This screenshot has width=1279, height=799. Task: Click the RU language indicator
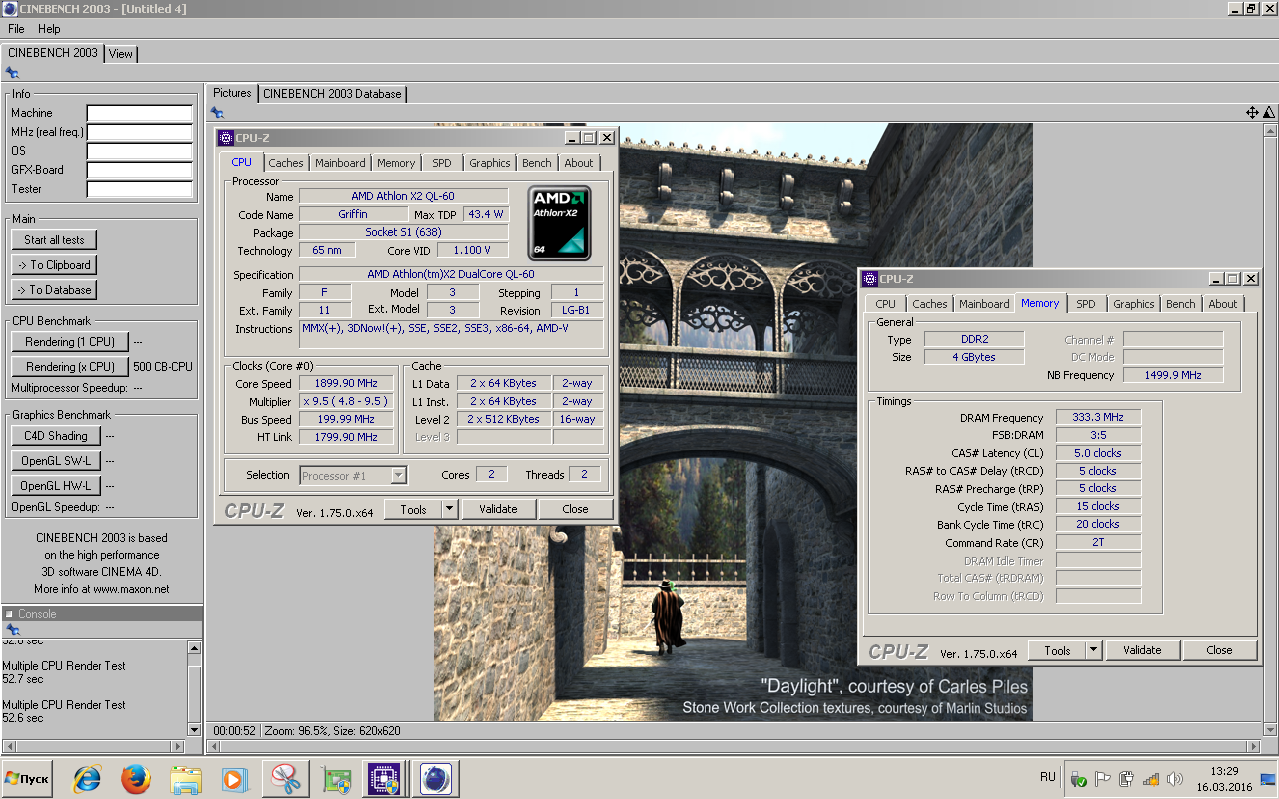point(1048,777)
